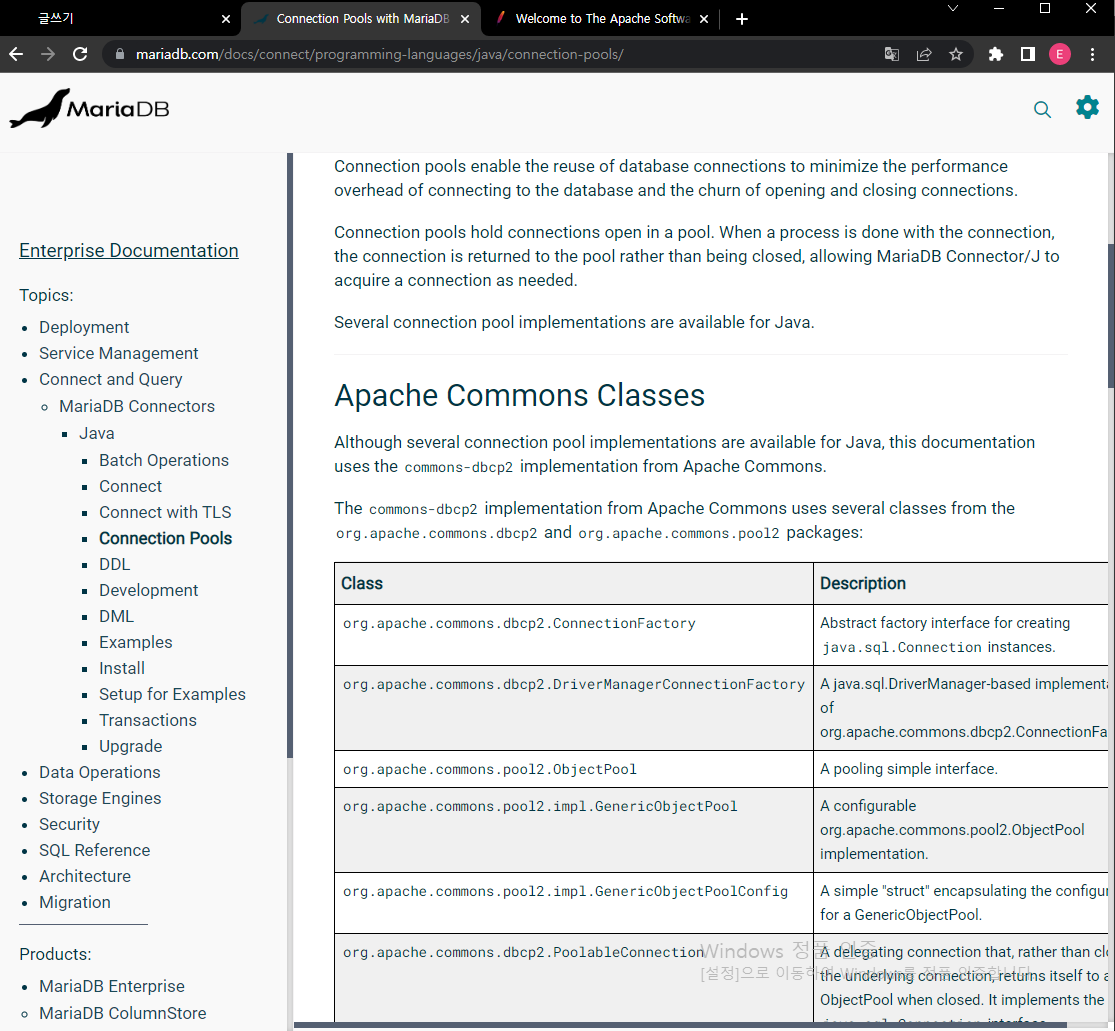
Task: Close the 글쓰기 tab
Action: (x=225, y=19)
